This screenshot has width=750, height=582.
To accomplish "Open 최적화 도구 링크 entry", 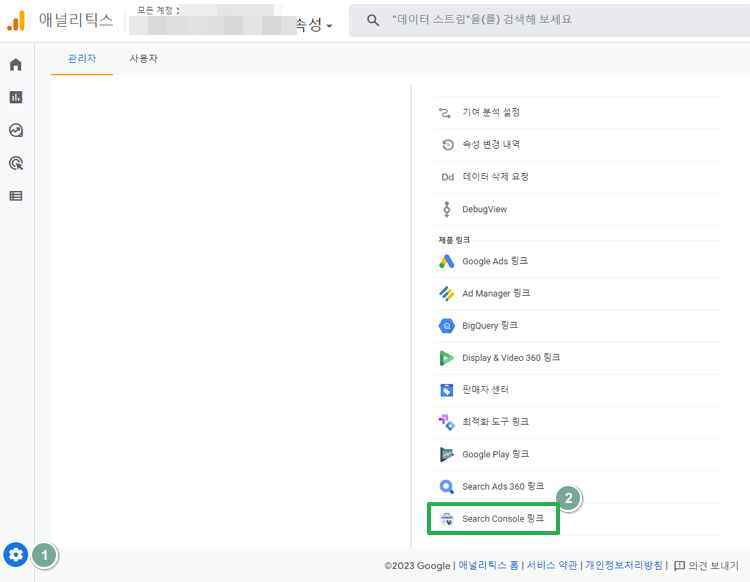I will point(576,422).
